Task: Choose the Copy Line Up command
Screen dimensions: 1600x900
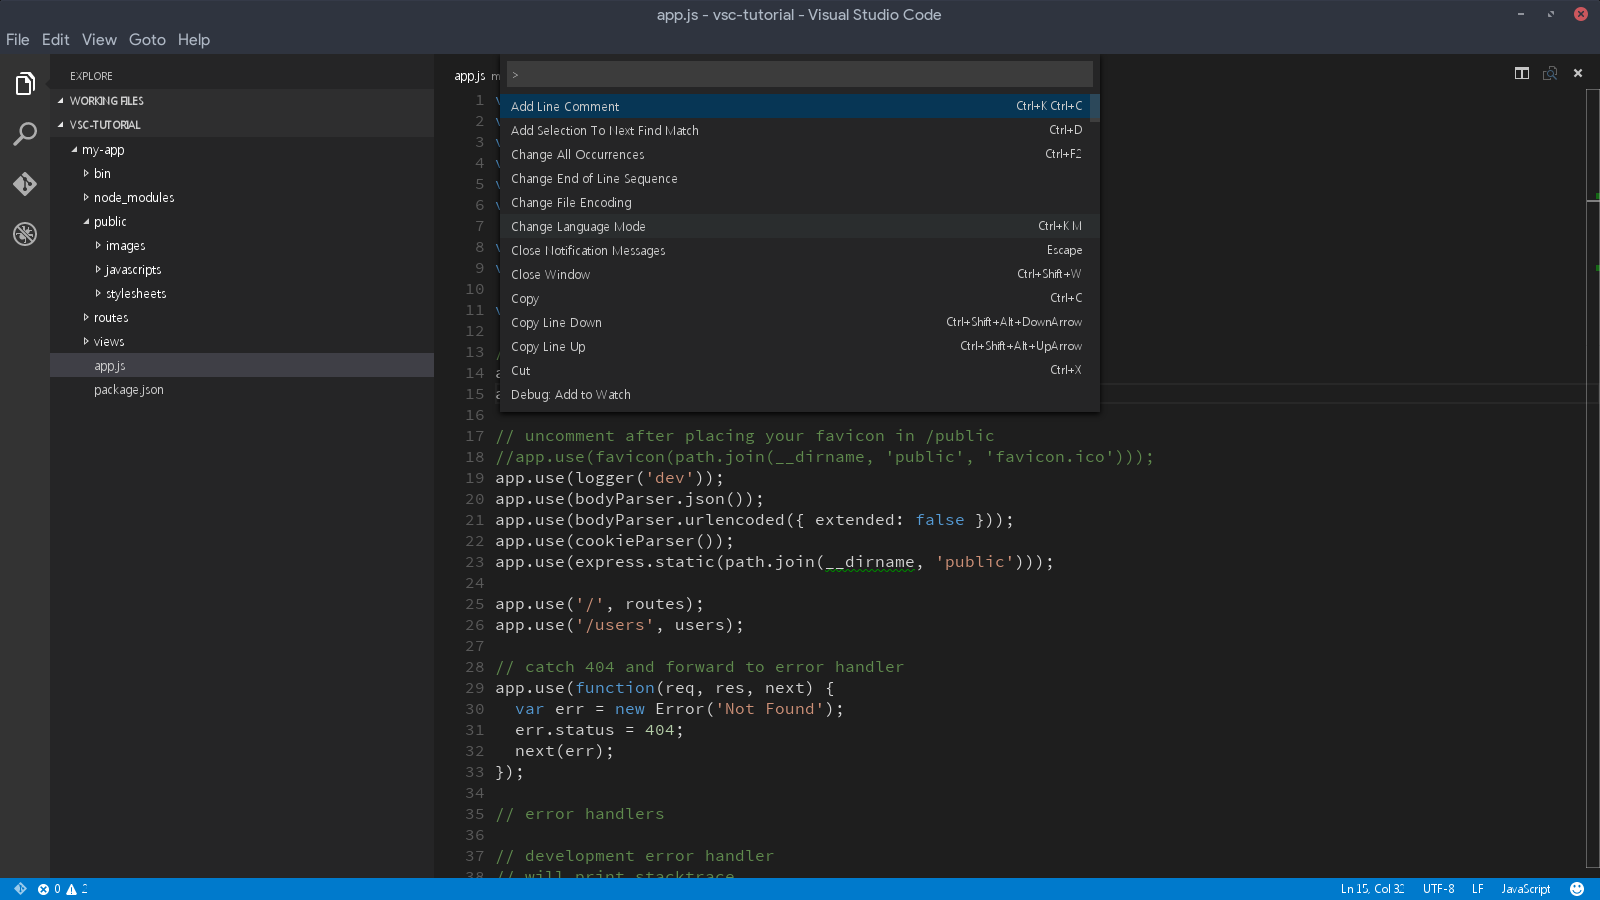Action: coord(795,346)
